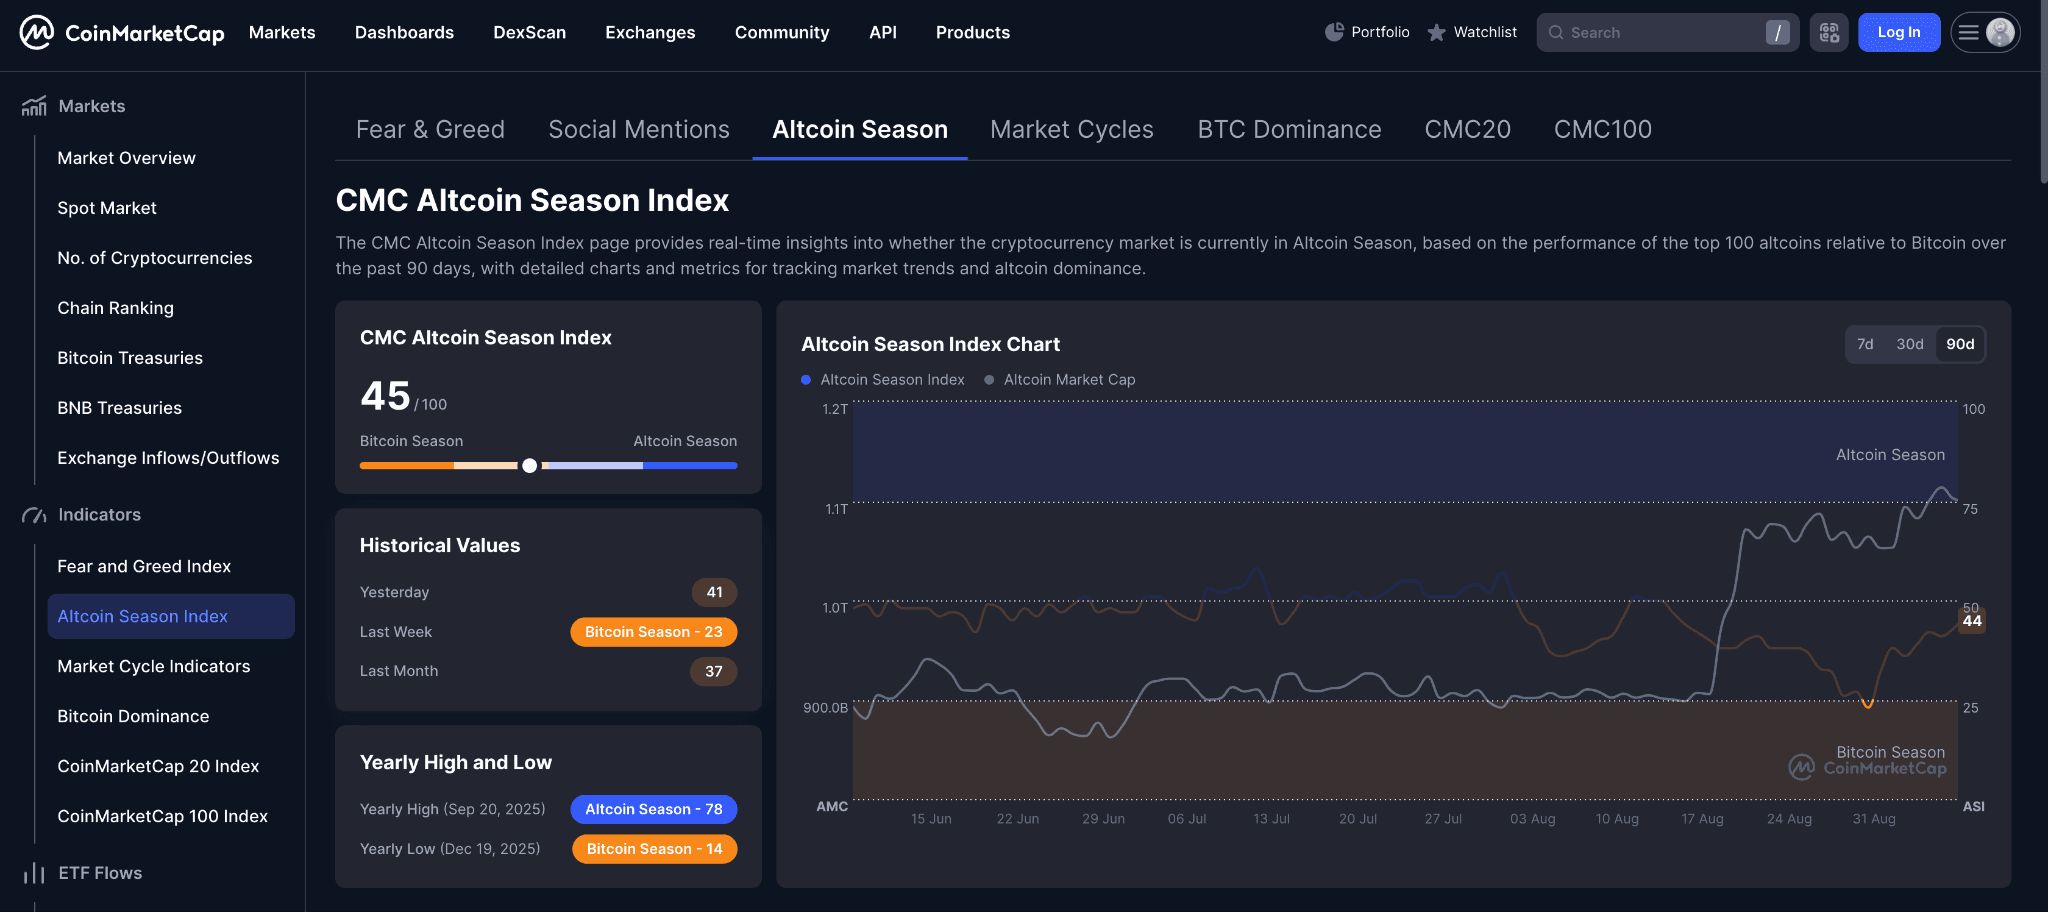The width and height of the screenshot is (2048, 912).
Task: Toggle the Altcoin Market Cap legend
Action: coord(1060,380)
